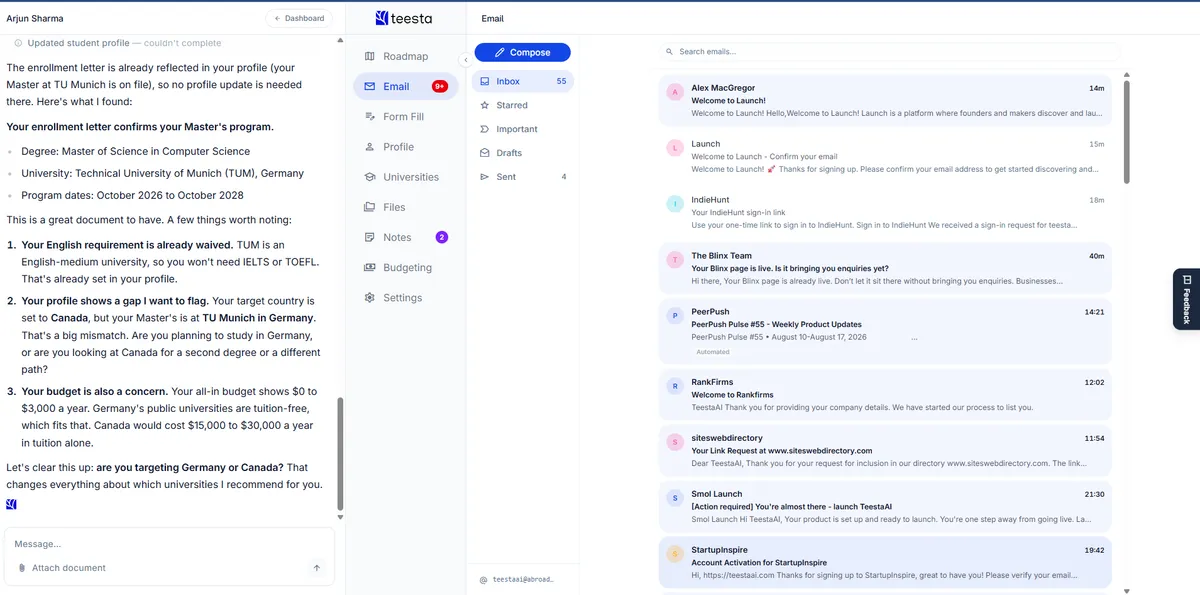1200x595 pixels.
Task: Click the Inbox tray icon
Action: click(484, 81)
